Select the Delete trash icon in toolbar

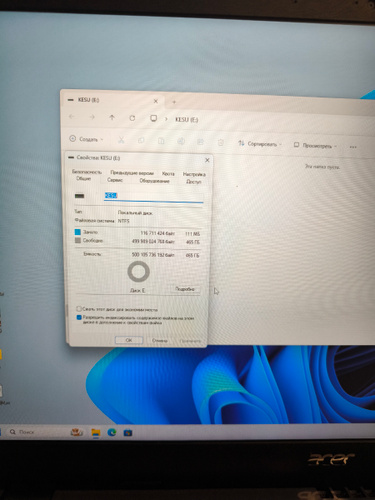coord(221,143)
